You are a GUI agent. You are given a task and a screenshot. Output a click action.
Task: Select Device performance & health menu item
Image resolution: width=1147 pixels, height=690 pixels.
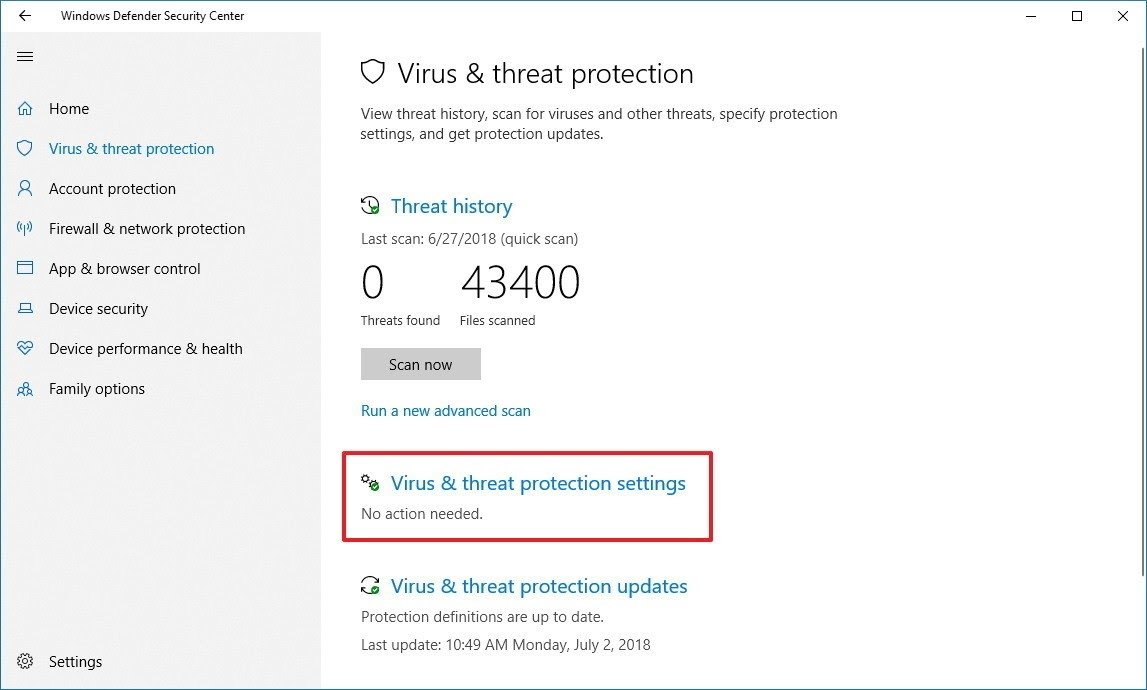(146, 348)
